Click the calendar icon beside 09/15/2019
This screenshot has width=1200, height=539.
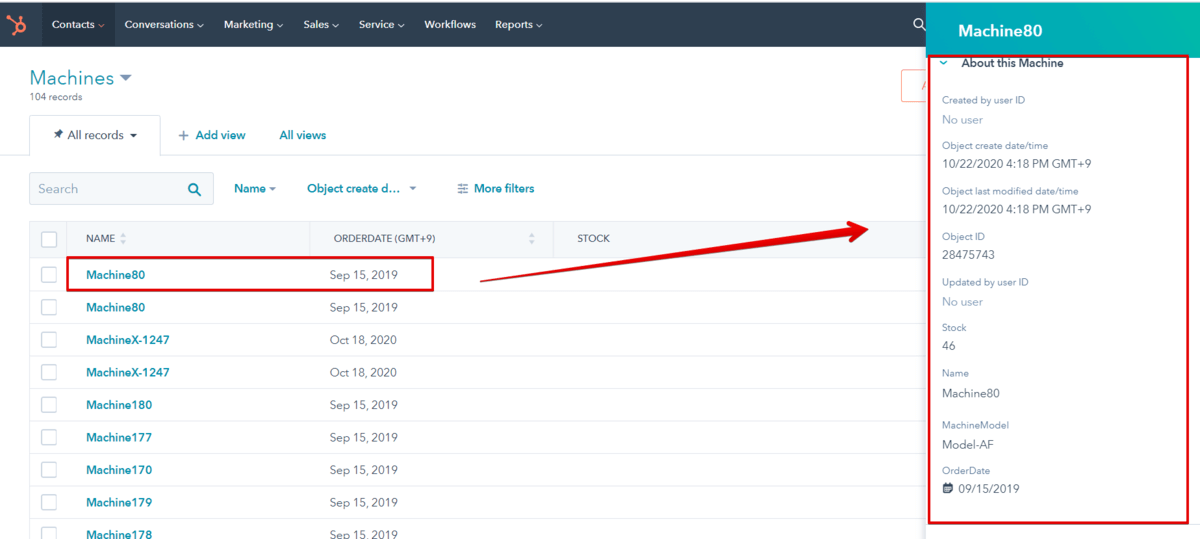coord(948,489)
